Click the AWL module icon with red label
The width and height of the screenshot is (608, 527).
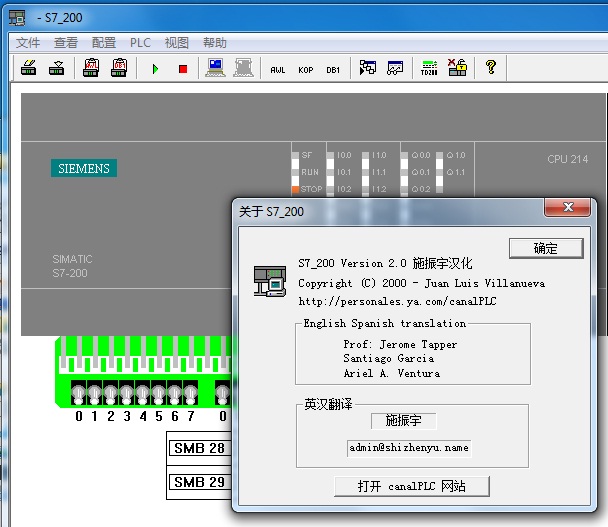(91, 68)
